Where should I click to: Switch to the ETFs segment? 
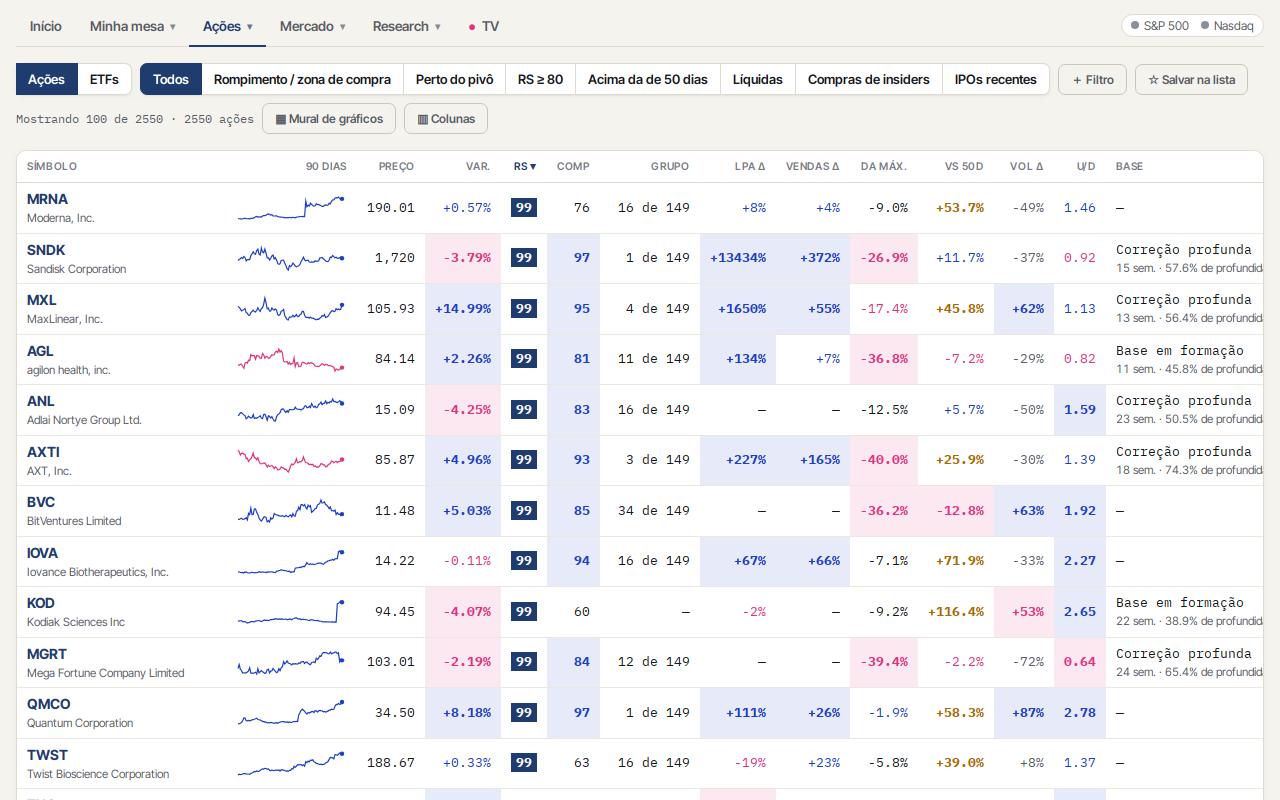tap(104, 80)
